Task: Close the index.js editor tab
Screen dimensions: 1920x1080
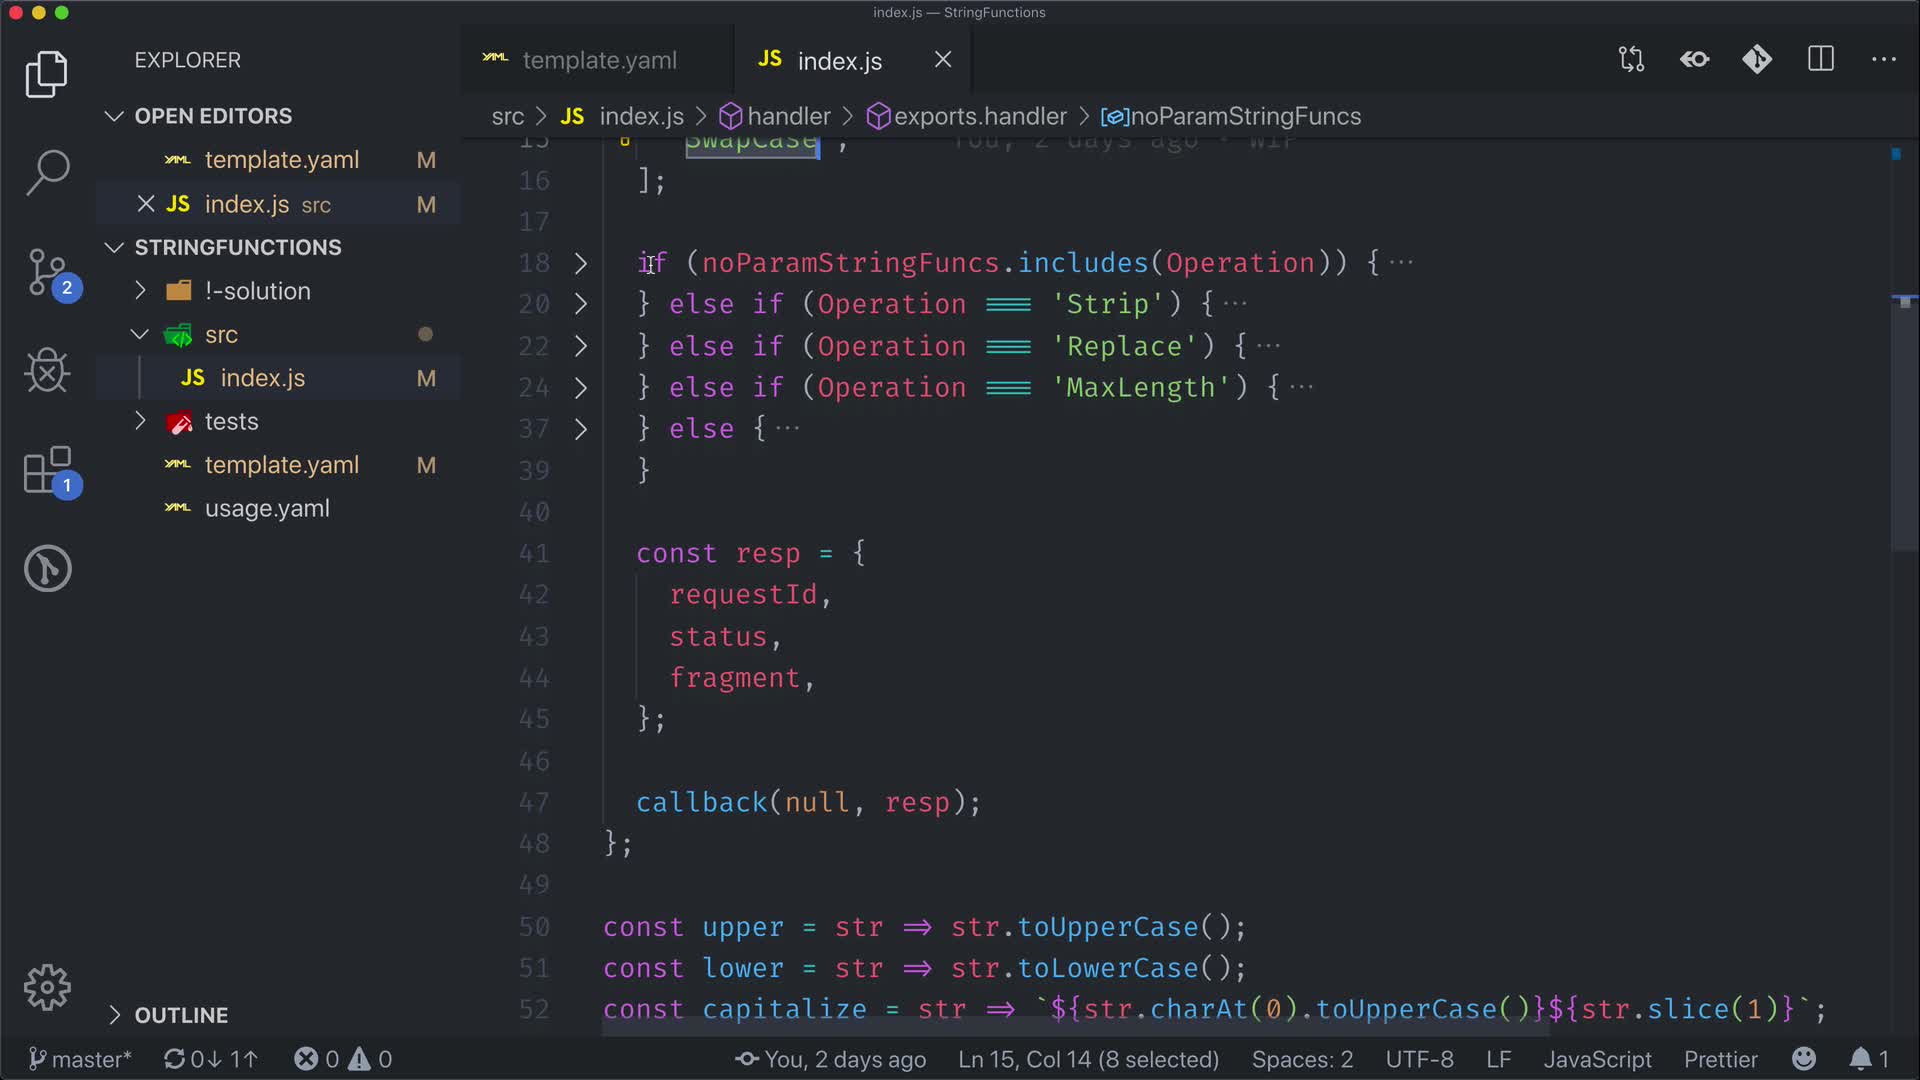Action: point(943,60)
